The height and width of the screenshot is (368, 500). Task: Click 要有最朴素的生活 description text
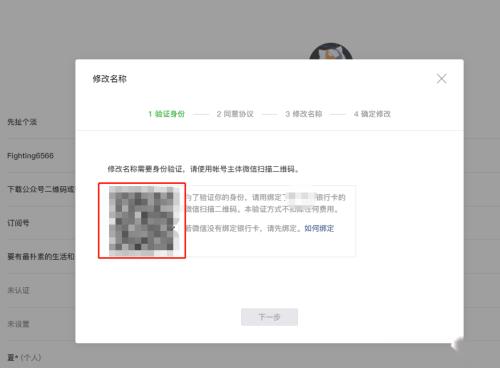[41, 257]
